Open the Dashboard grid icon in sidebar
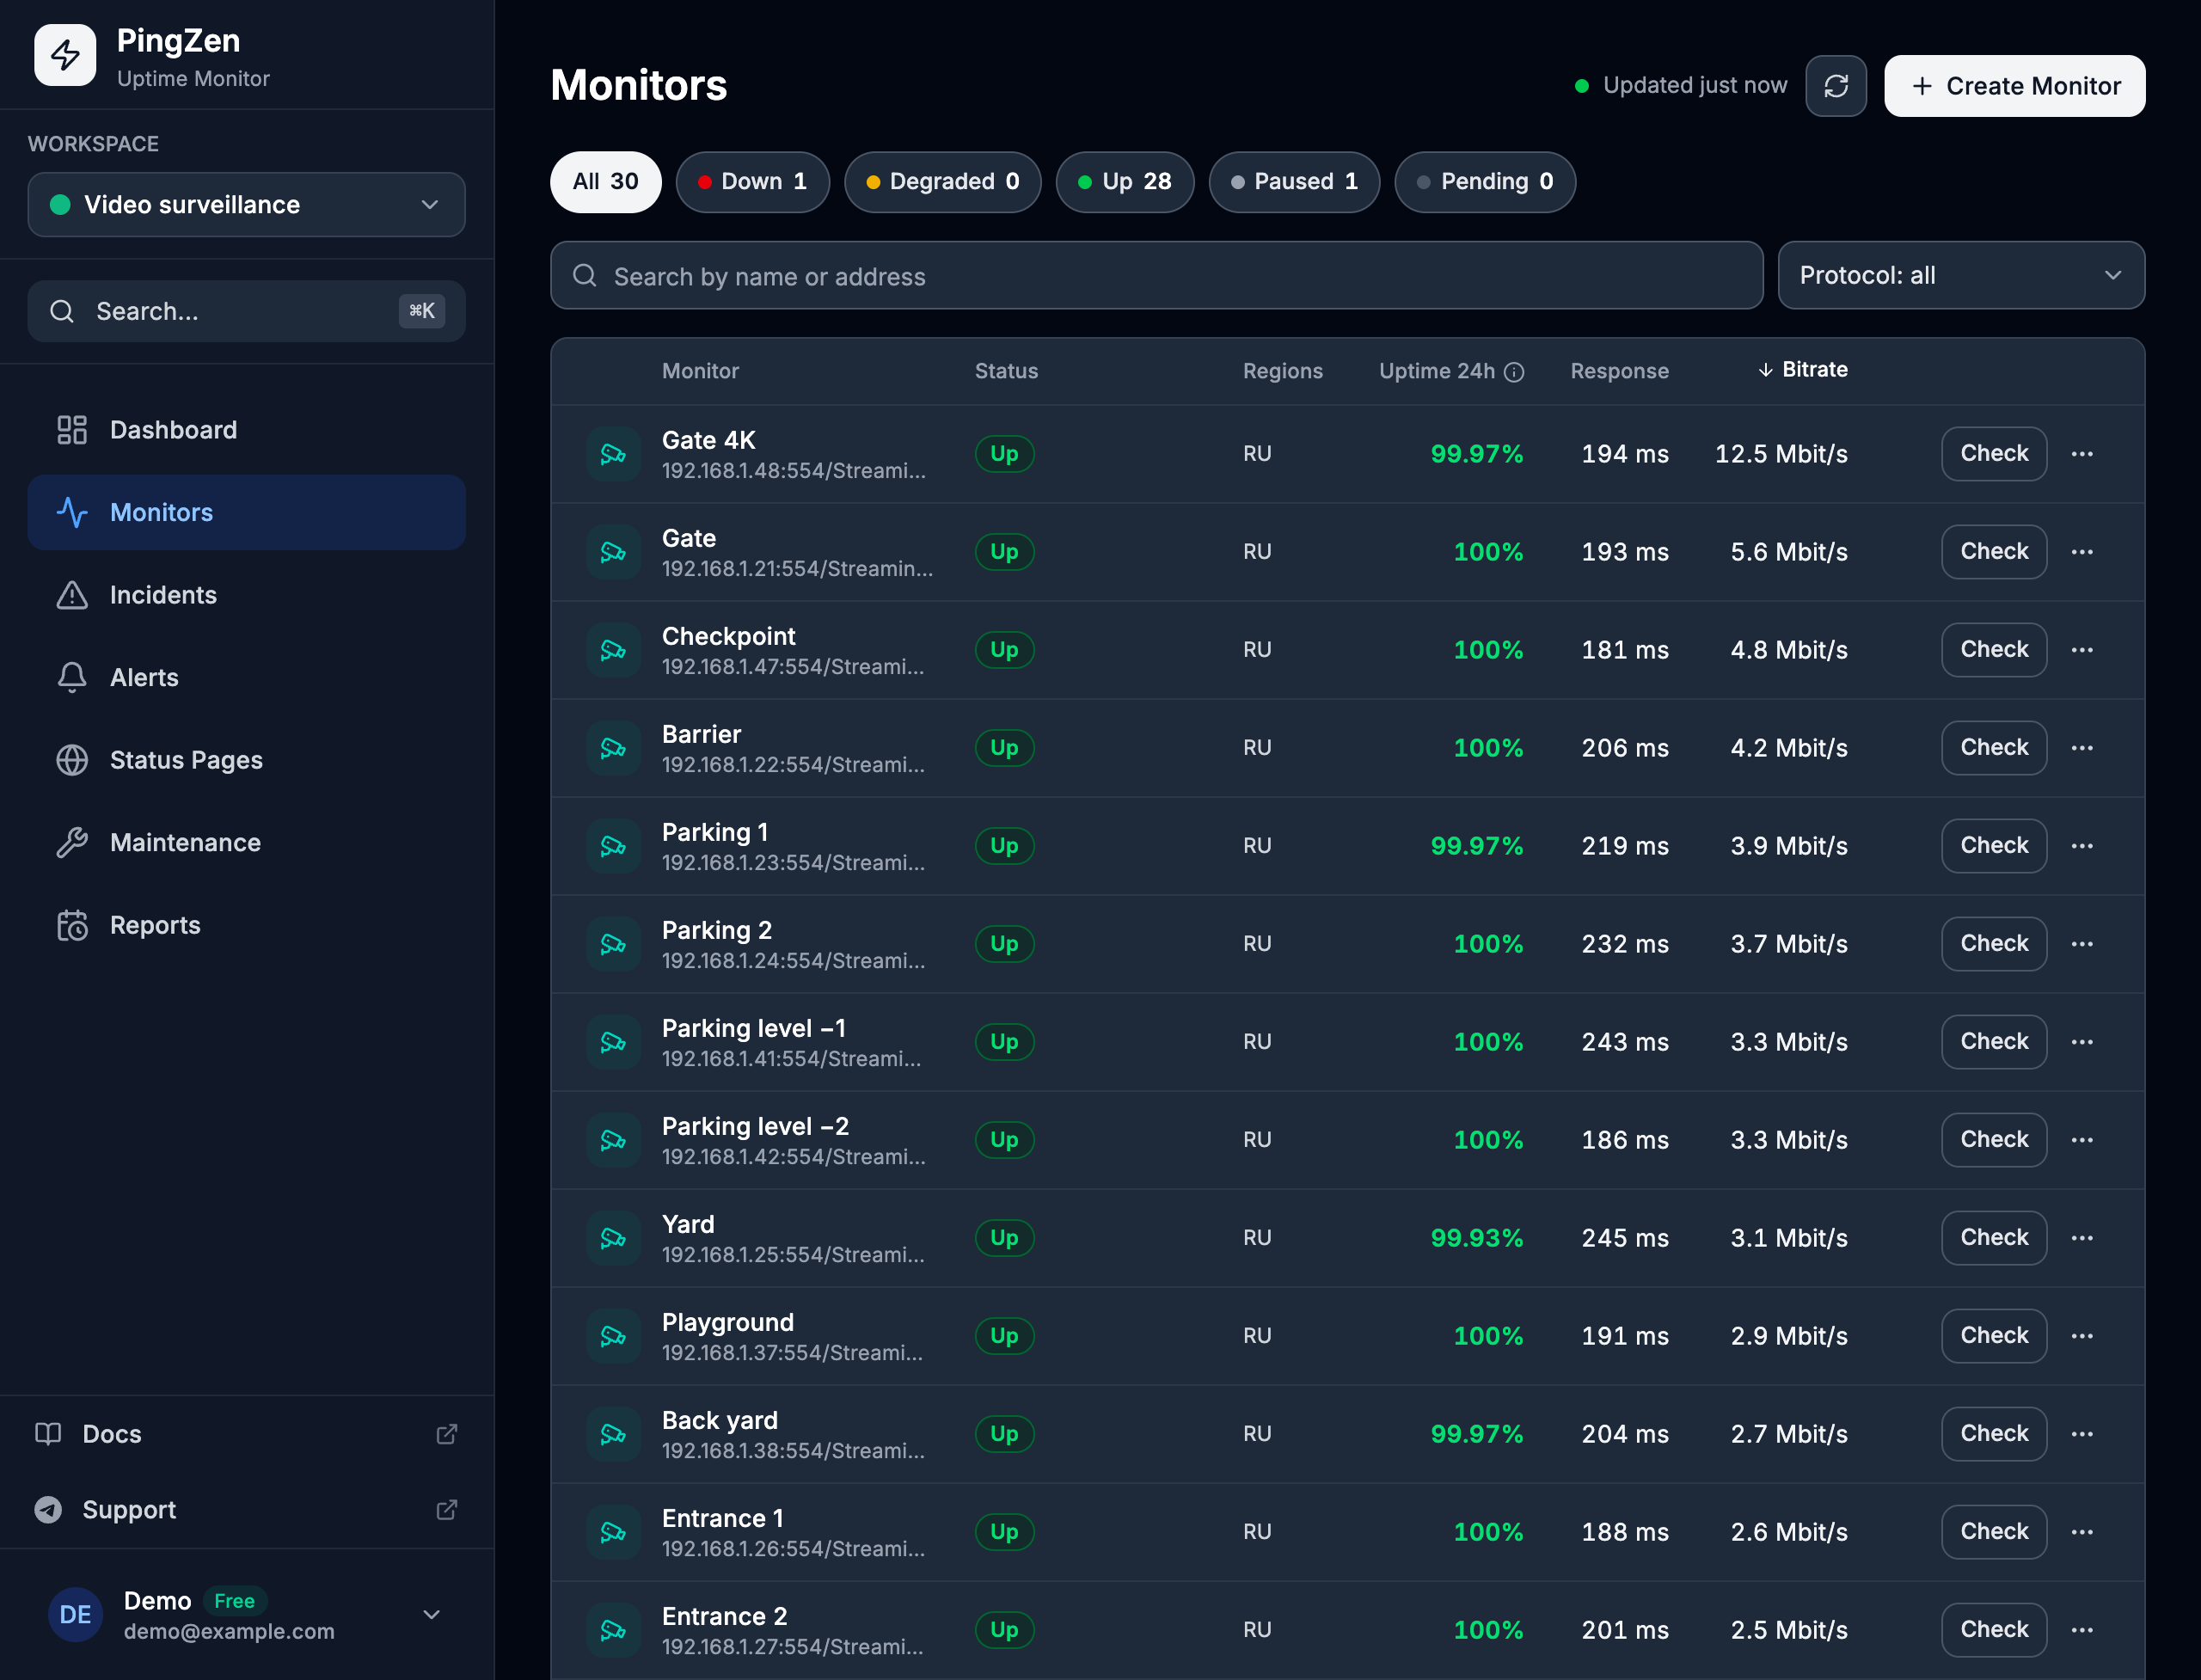The height and width of the screenshot is (1680, 2201). click(x=72, y=430)
